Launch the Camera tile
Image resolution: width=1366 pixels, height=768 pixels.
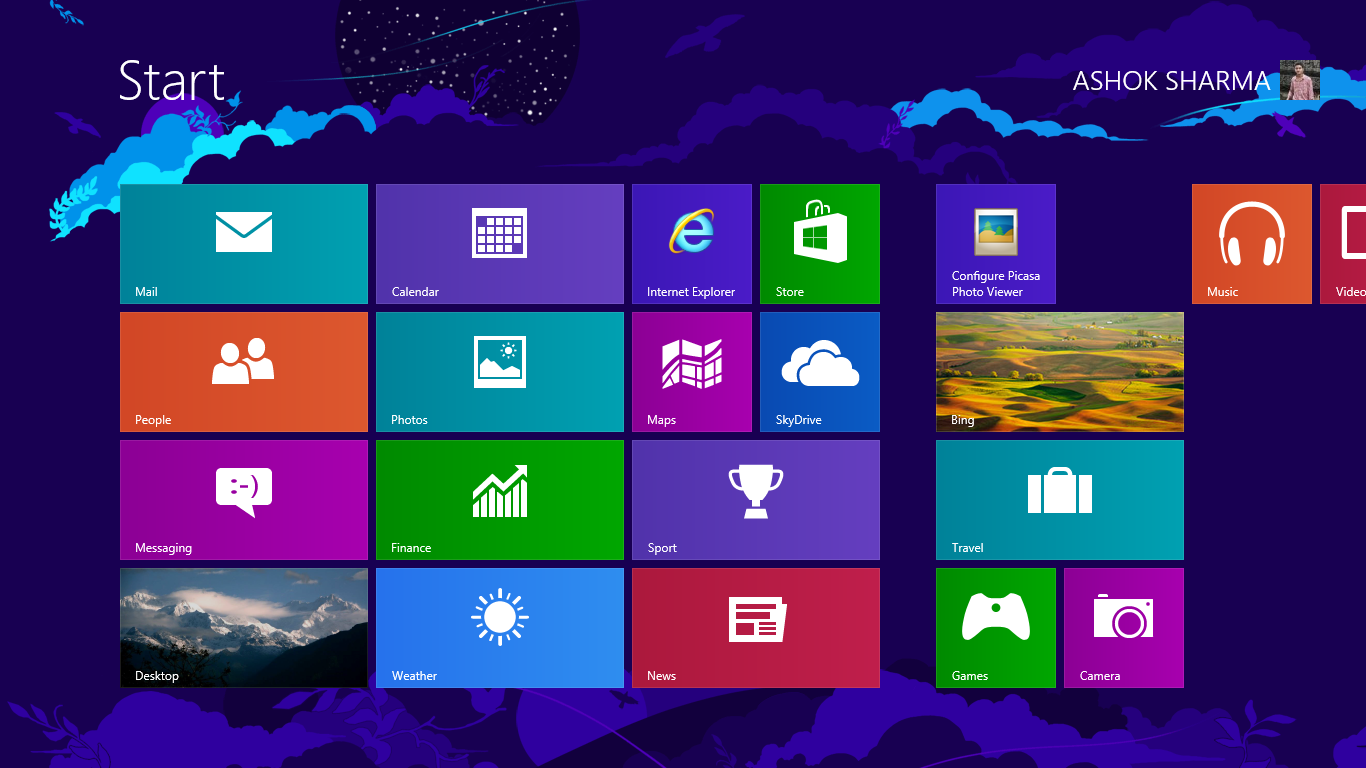pyautogui.click(x=1124, y=628)
